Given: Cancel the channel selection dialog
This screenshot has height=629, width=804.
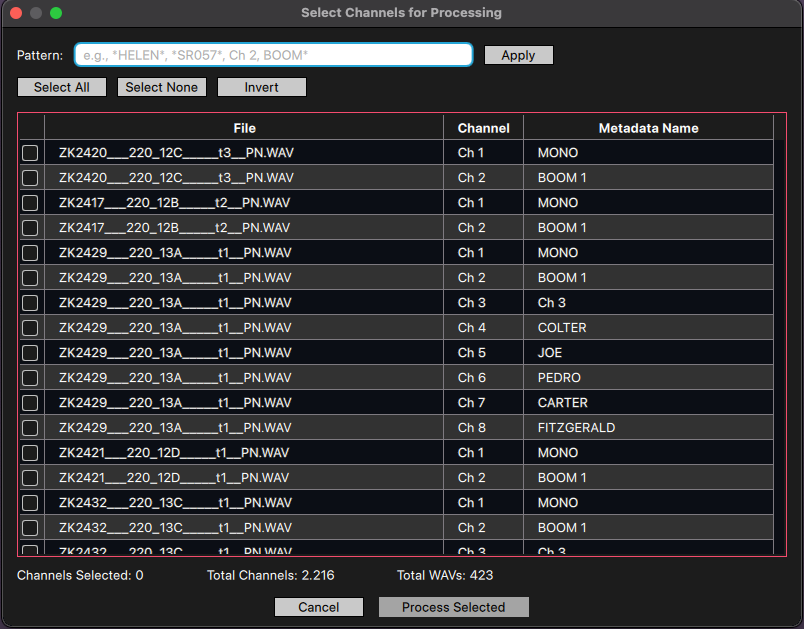Looking at the screenshot, I should click(318, 607).
